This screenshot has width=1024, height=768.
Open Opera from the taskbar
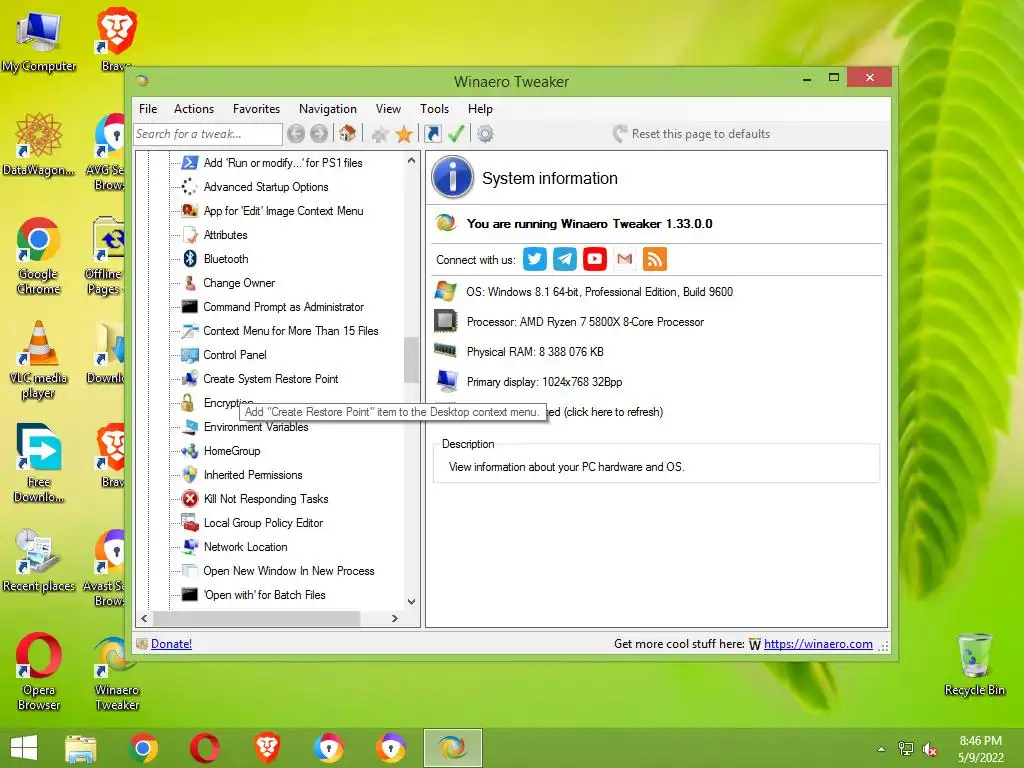205,748
